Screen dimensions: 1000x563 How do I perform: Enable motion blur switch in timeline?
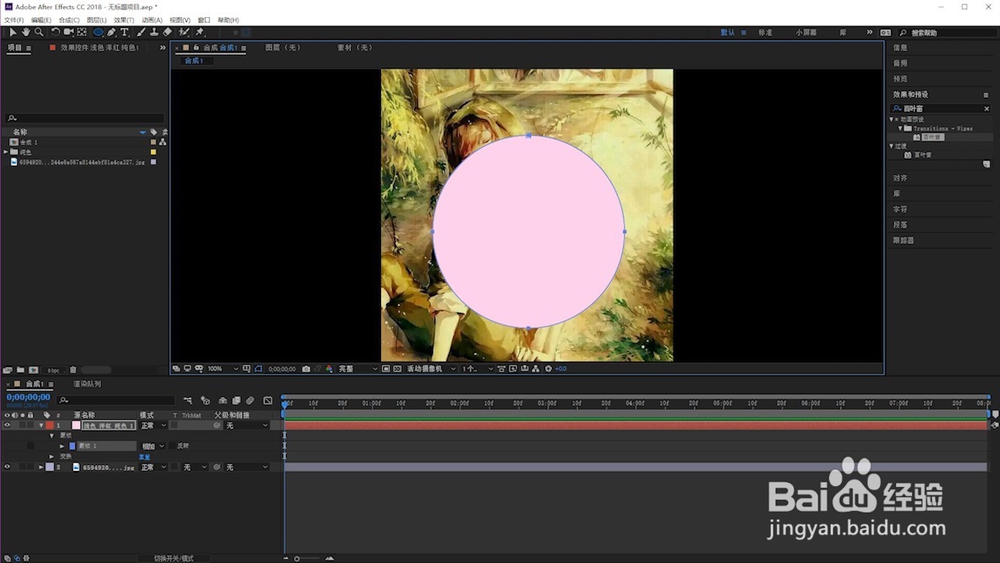(250, 400)
